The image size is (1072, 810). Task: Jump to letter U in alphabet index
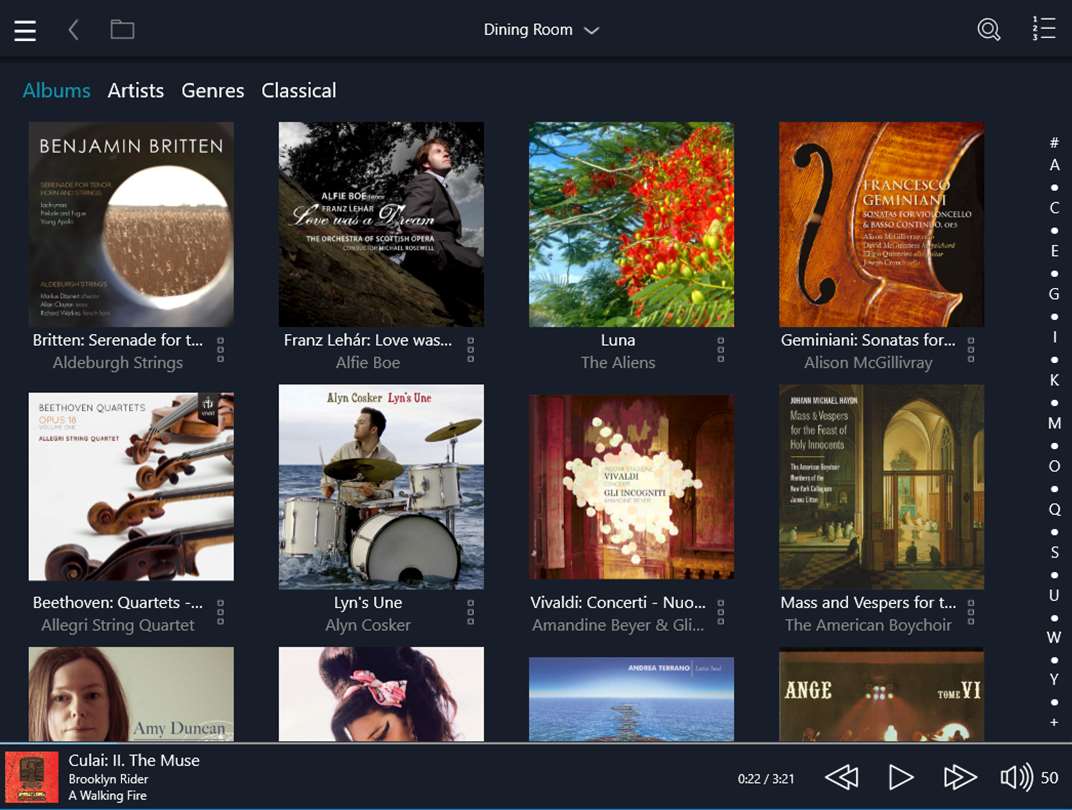click(1054, 595)
